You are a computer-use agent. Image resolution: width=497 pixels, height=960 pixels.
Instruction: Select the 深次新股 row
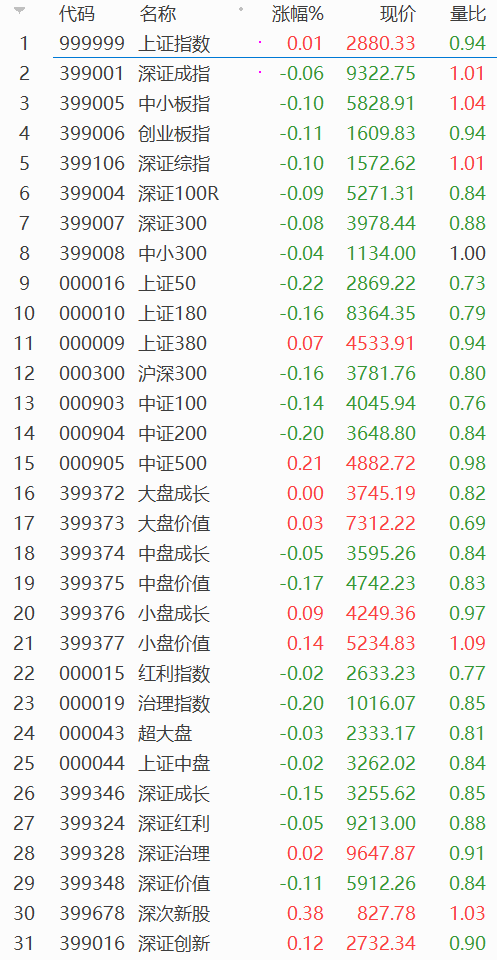(248, 913)
